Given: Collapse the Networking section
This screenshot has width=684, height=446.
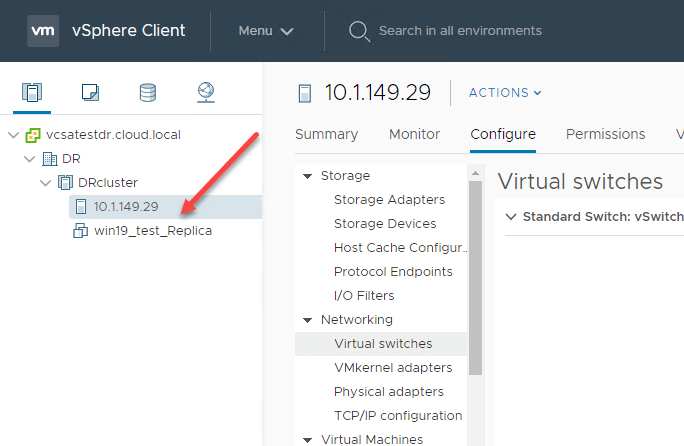Looking at the screenshot, I should tap(308, 320).
